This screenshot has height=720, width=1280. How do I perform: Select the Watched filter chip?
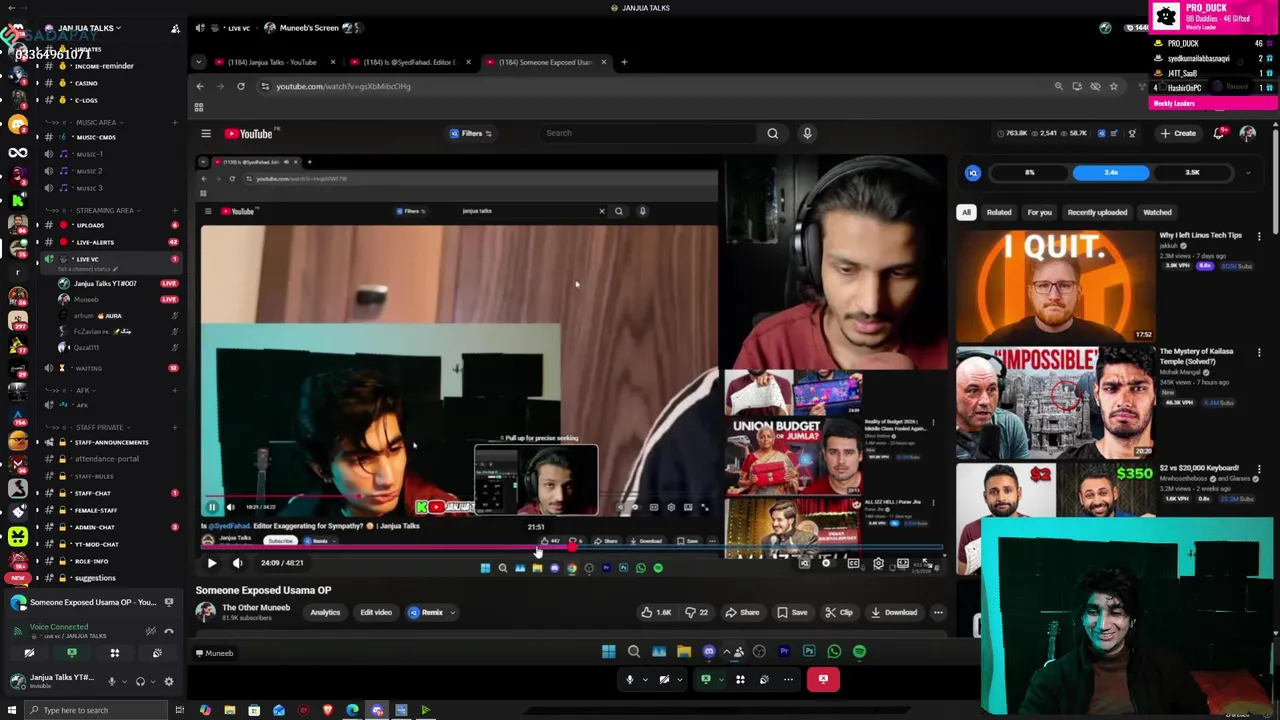[1157, 212]
